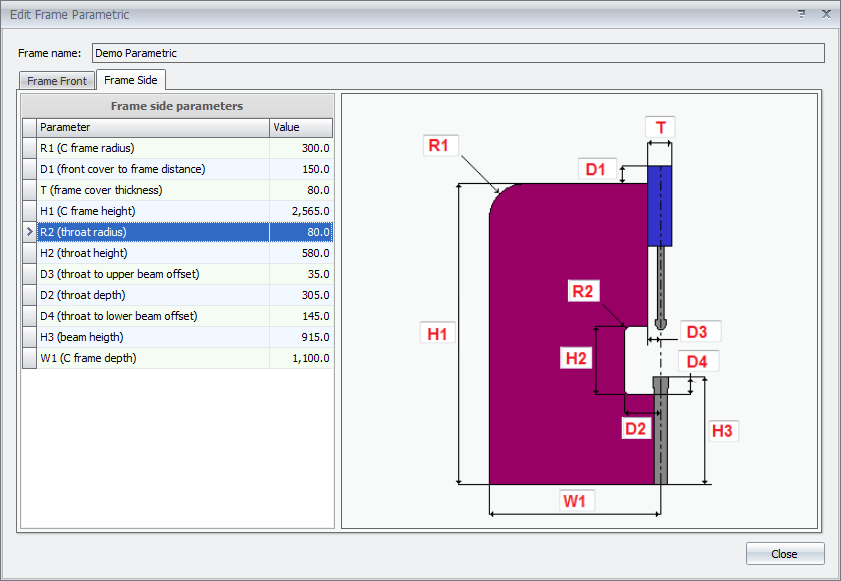
Task: Click the window pin/options icon in title bar
Action: point(801,14)
